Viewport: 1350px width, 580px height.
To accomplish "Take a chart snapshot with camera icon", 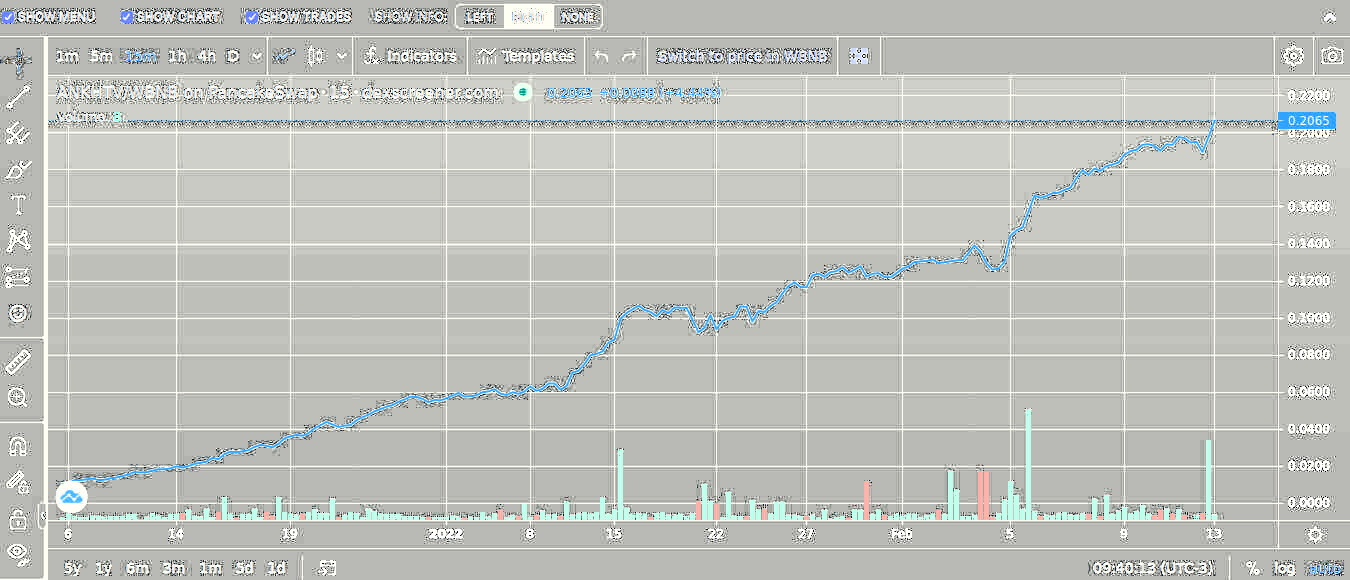I will (x=1331, y=56).
